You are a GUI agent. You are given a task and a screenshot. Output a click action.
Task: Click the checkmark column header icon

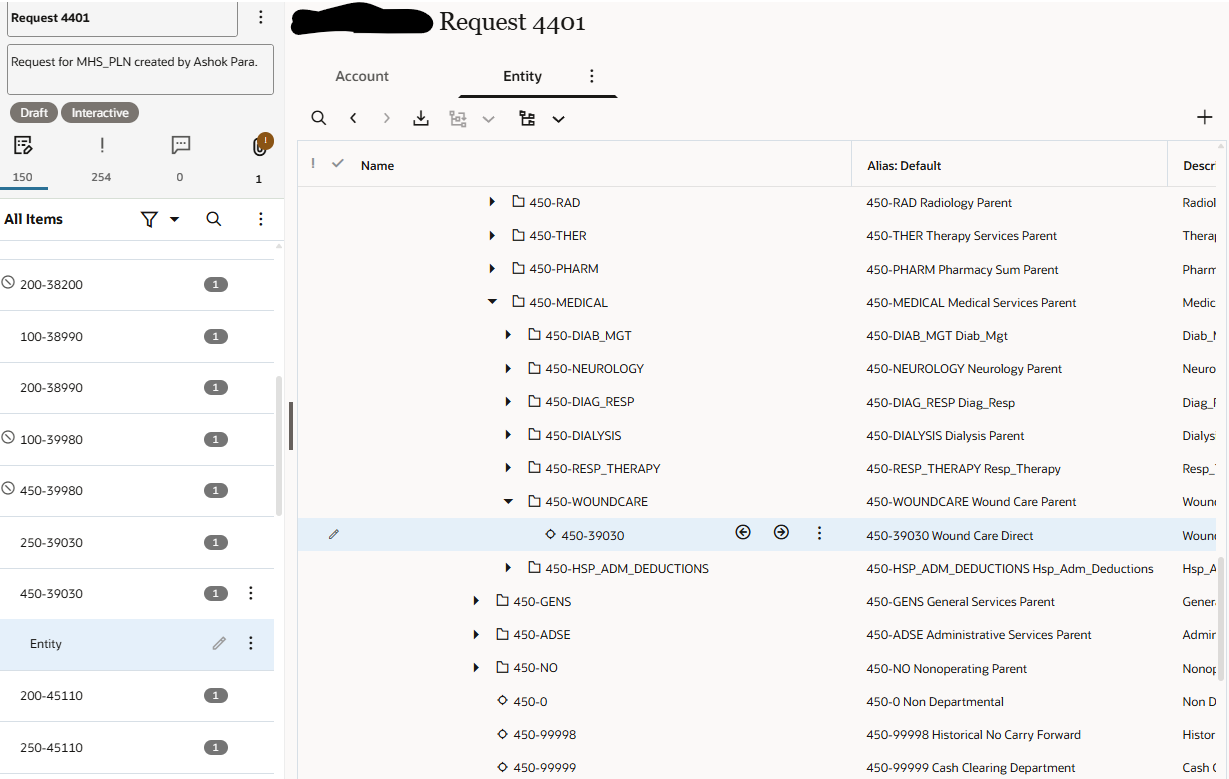pos(338,164)
